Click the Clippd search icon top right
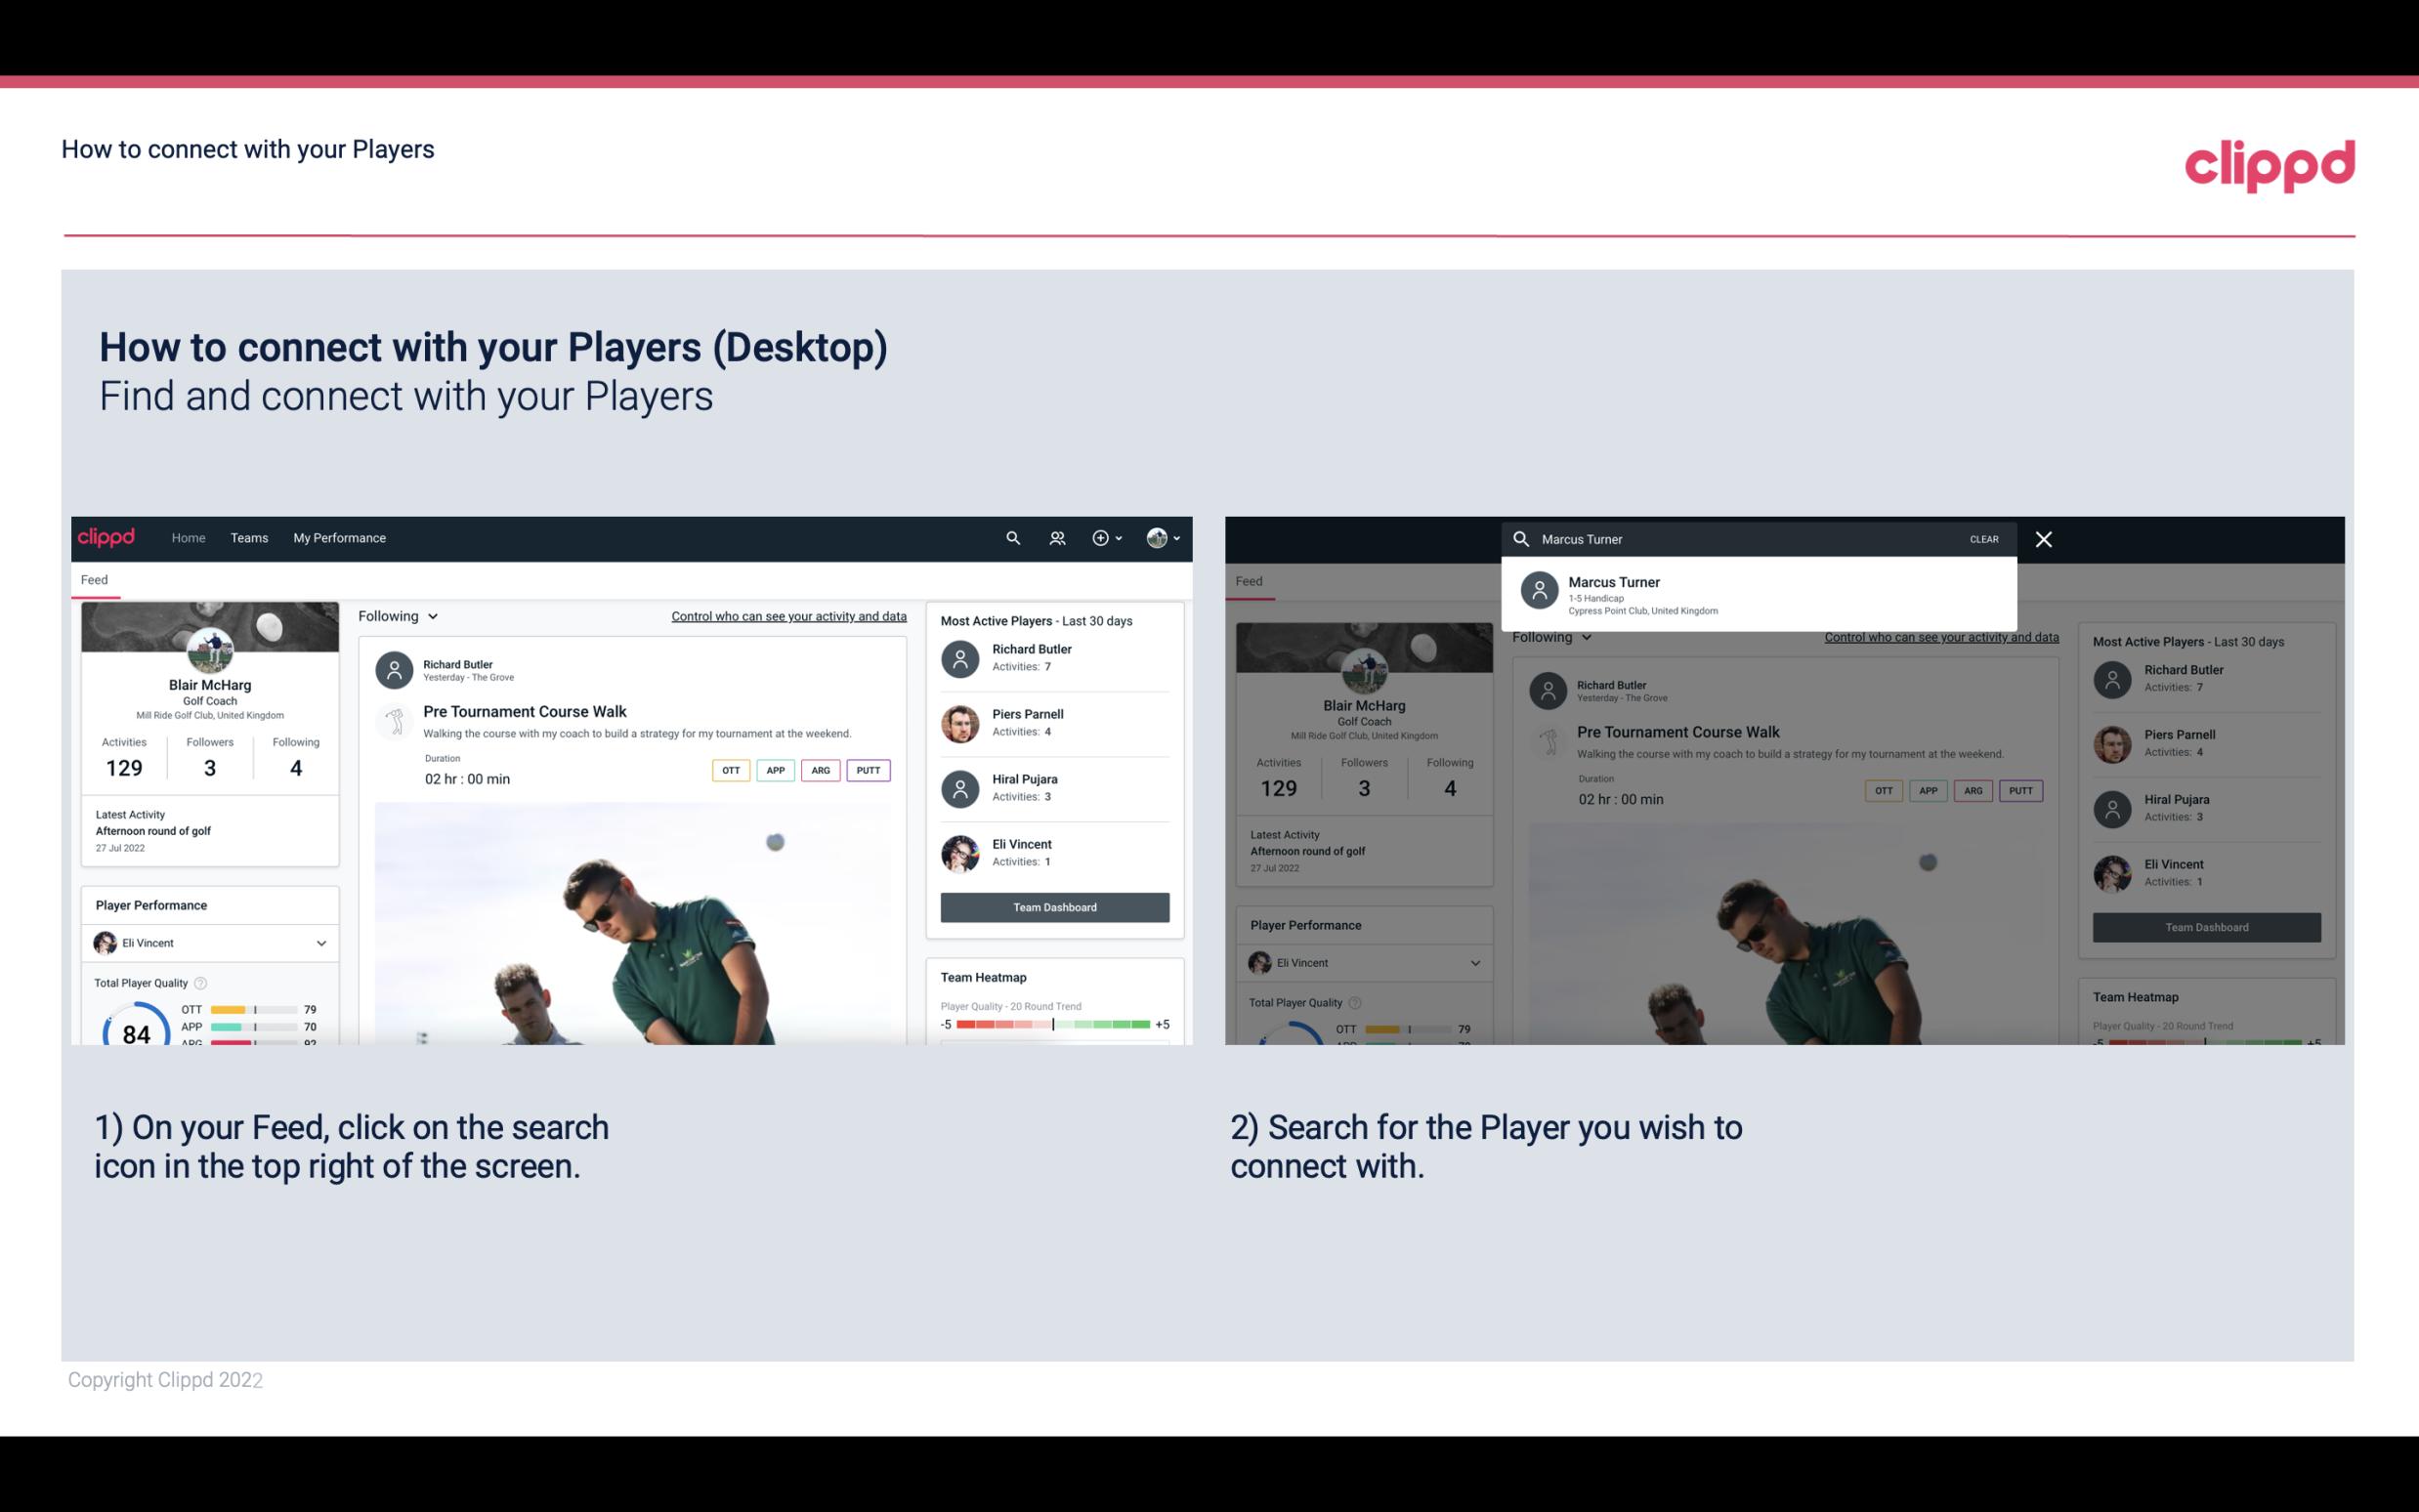The image size is (2419, 1512). [1012, 538]
